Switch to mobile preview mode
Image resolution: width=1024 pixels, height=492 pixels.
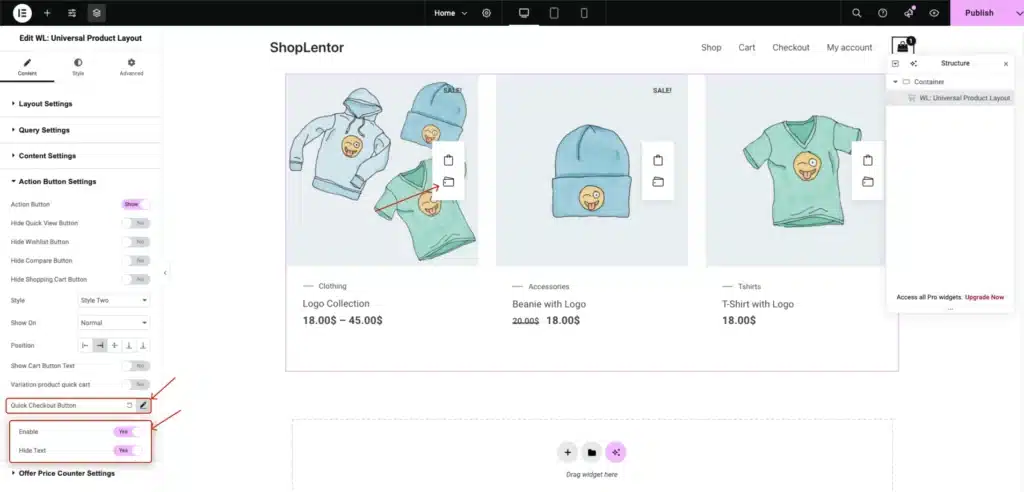(584, 13)
